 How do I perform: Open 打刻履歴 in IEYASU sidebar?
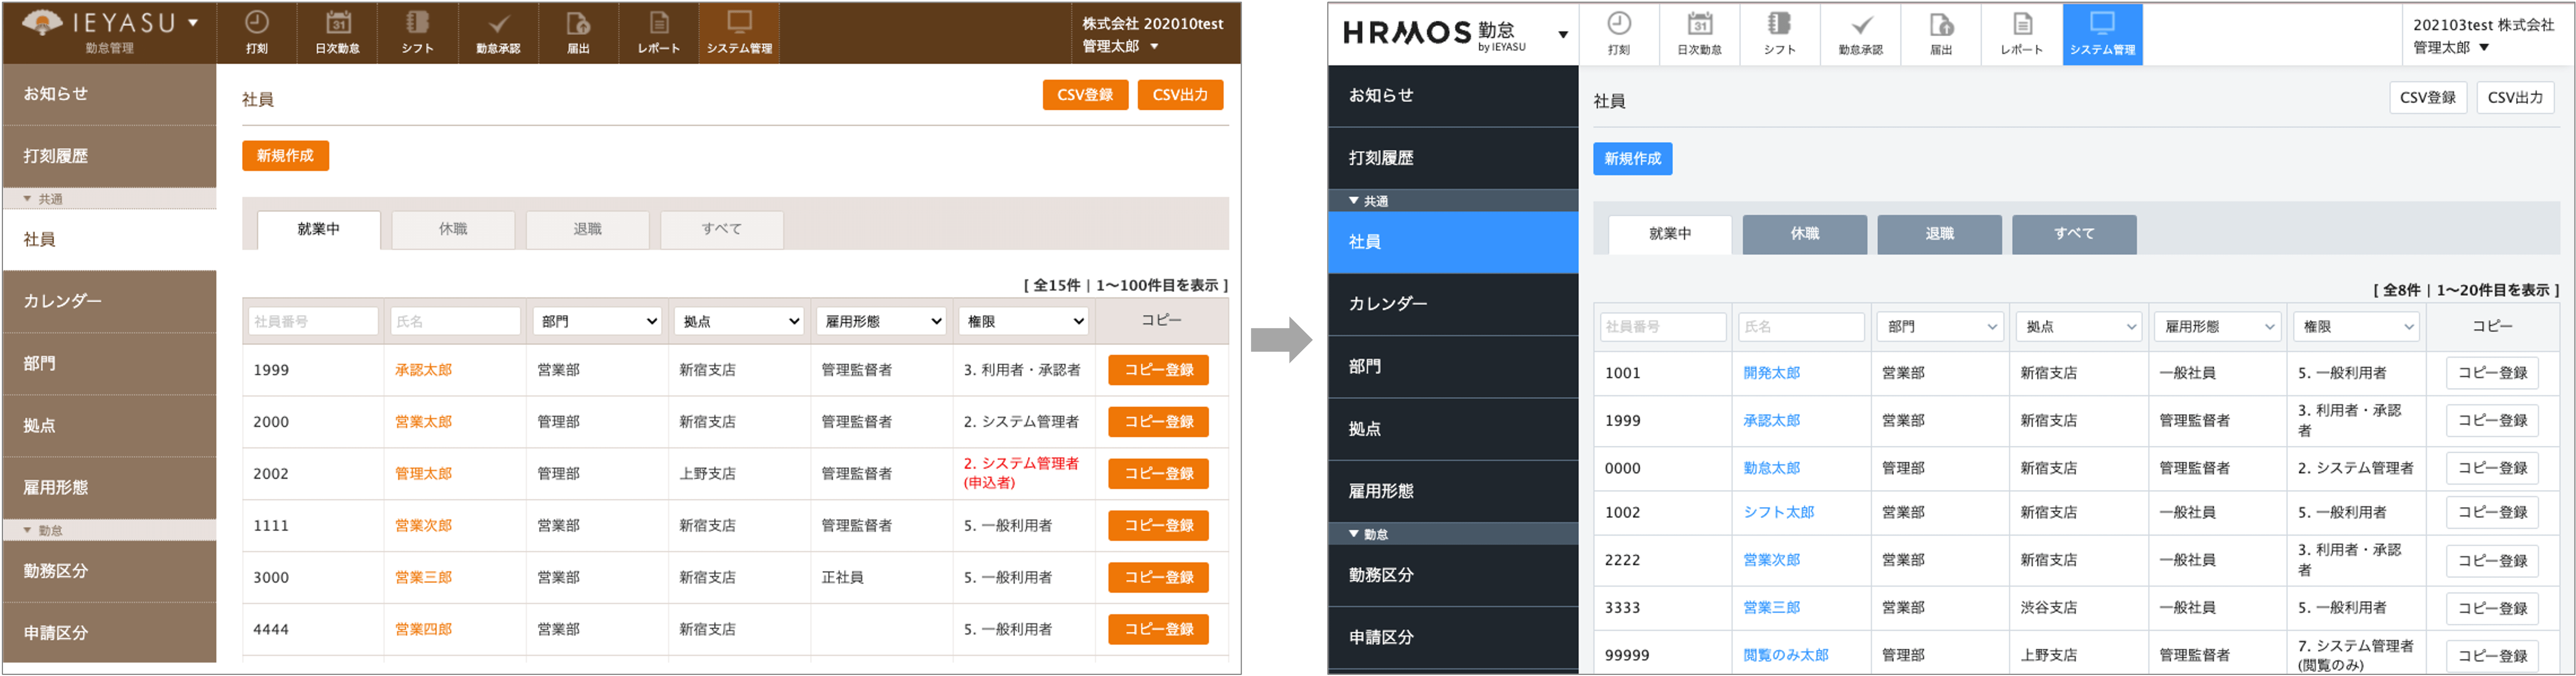pyautogui.click(x=109, y=156)
